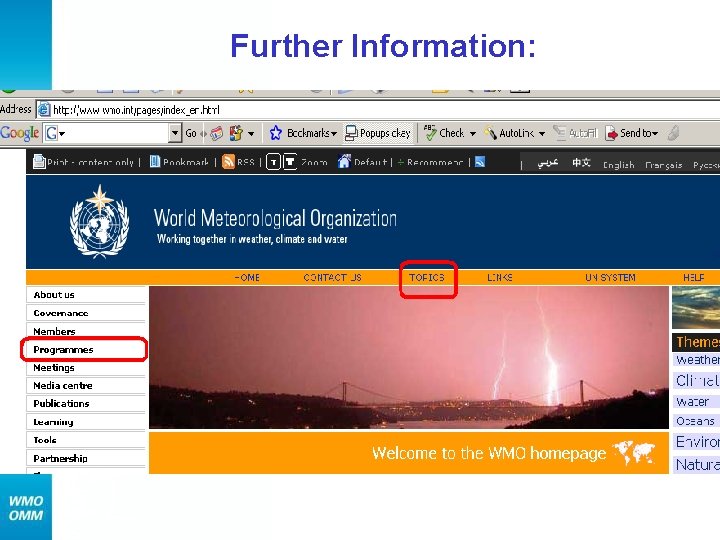Click the AutoLink wand icon
This screenshot has height=540, width=720.
click(490, 133)
